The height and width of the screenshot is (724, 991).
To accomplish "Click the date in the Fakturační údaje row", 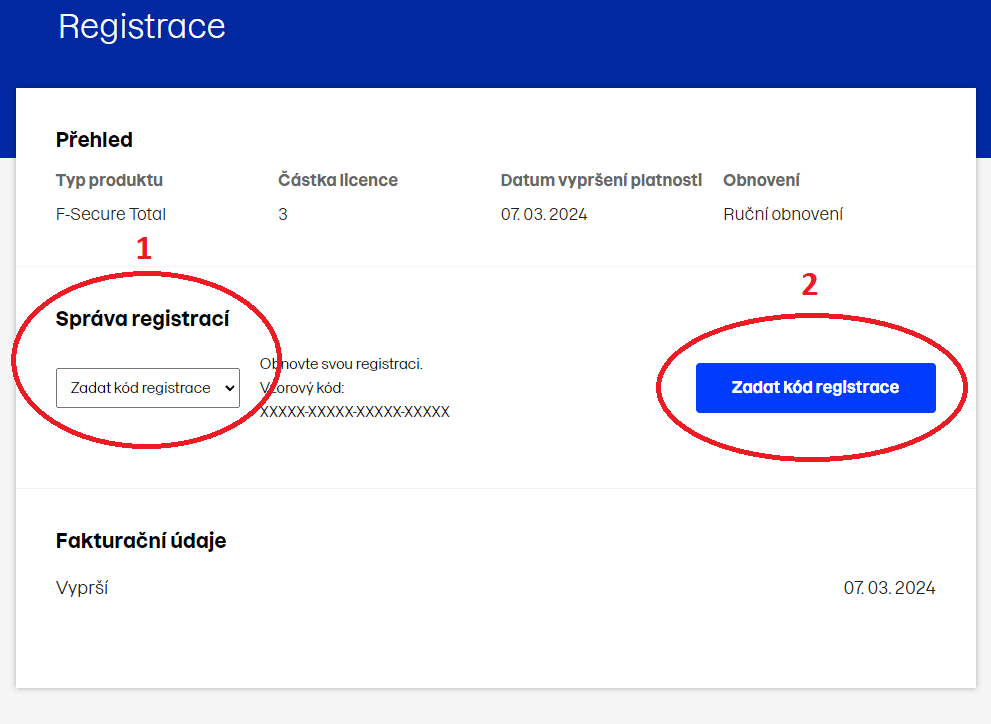I will [x=889, y=588].
